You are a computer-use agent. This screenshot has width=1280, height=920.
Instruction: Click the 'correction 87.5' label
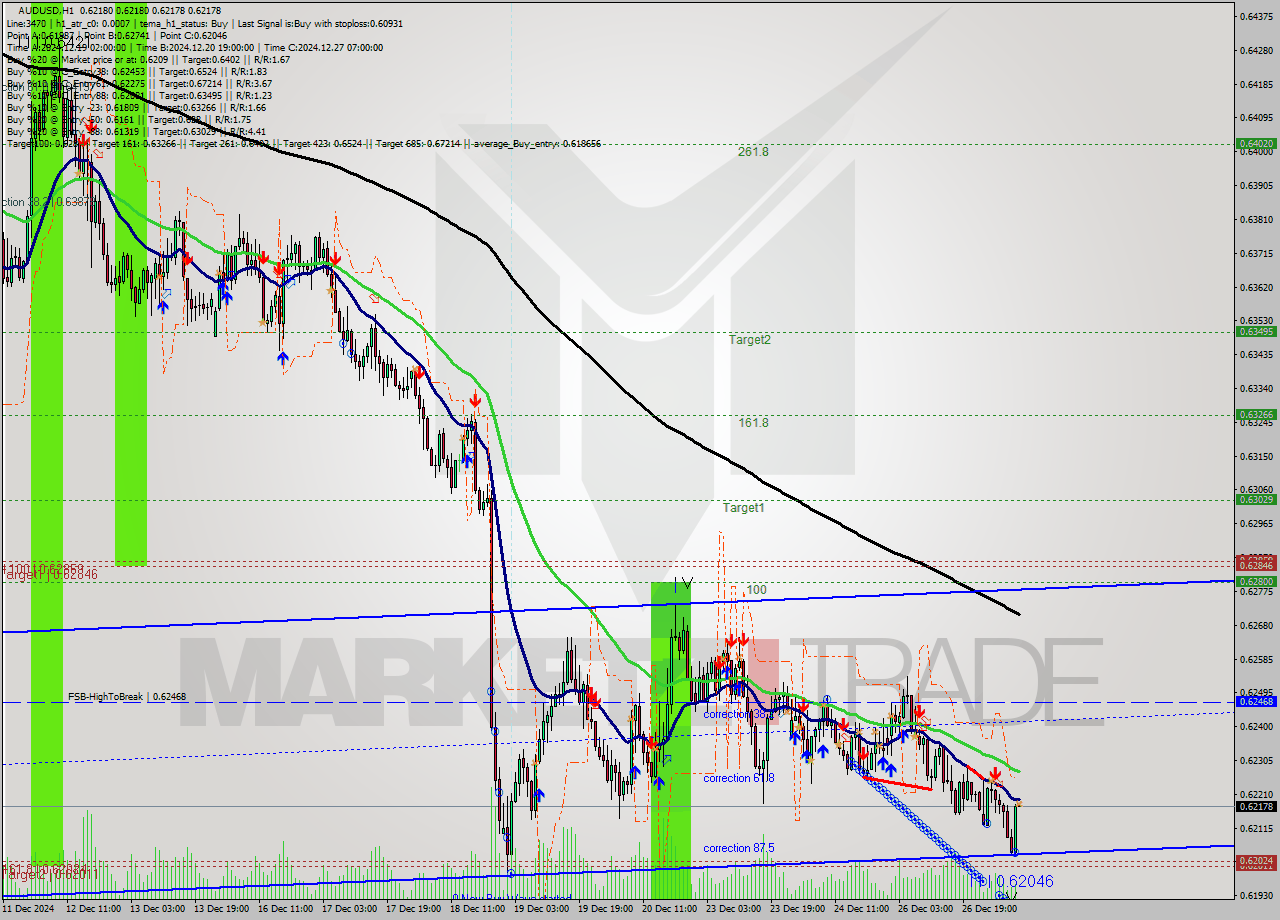pos(740,848)
